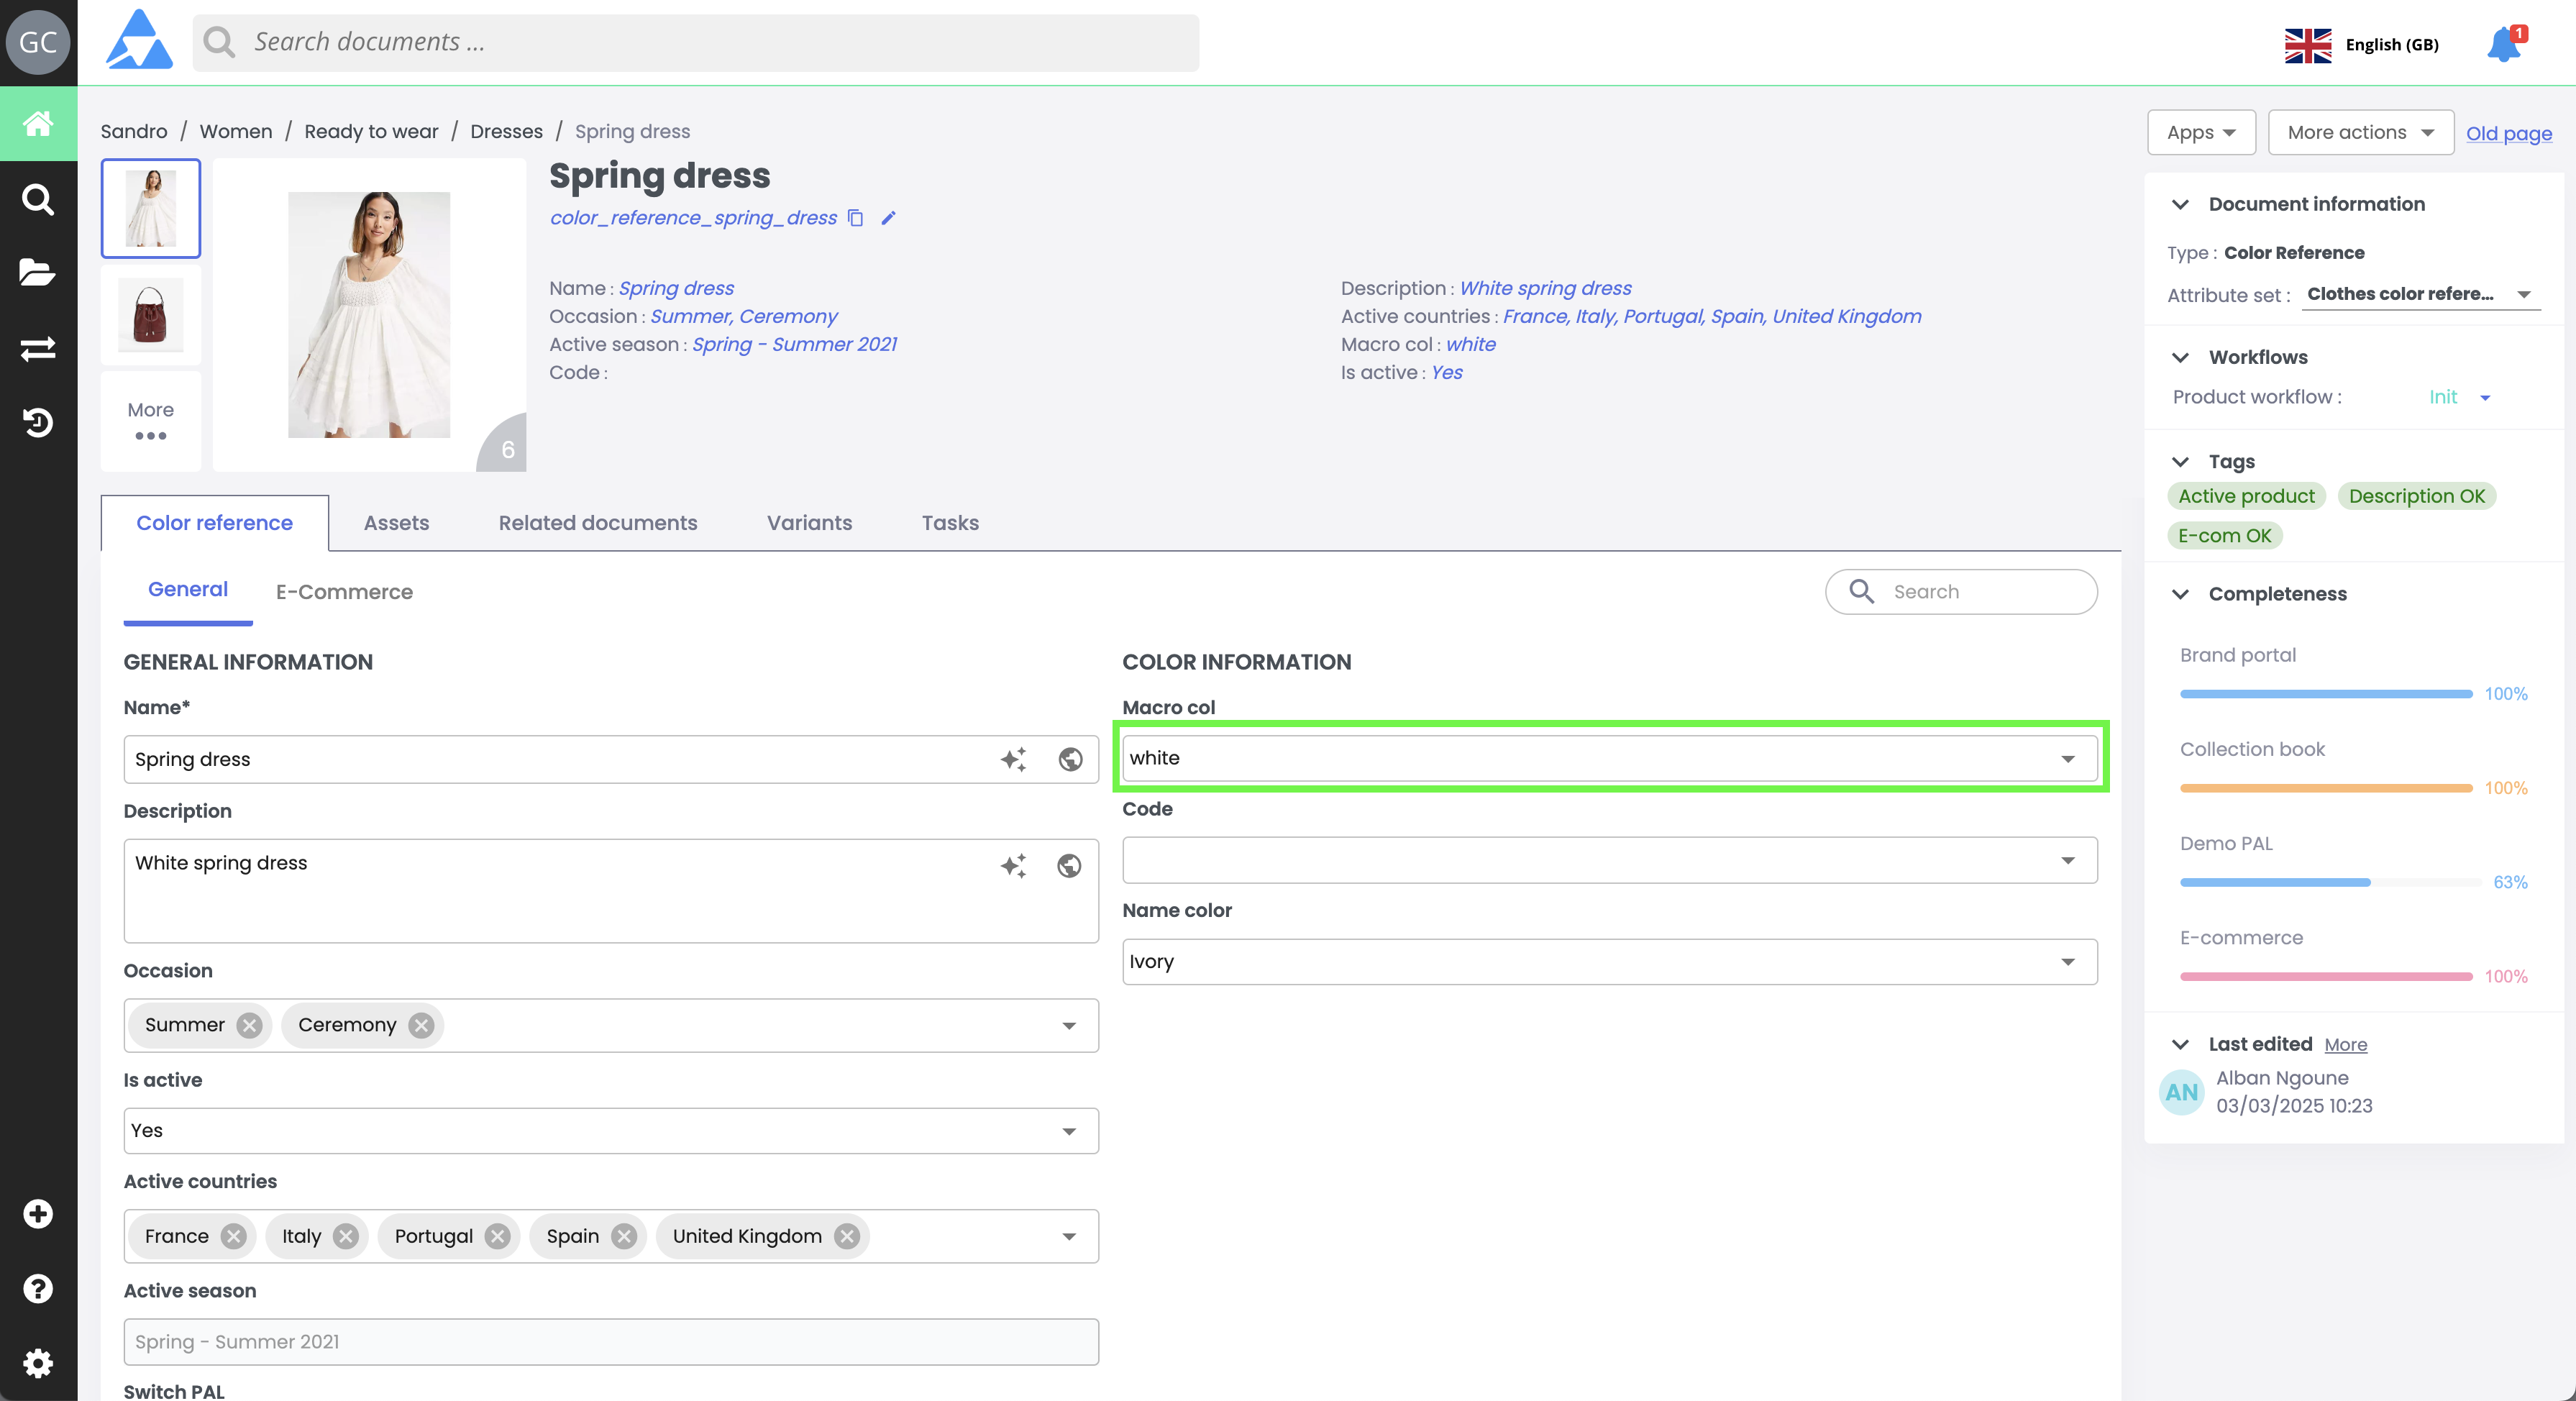Image resolution: width=2576 pixels, height=1401 pixels.
Task: Click the Old page link
Action: tap(2508, 133)
